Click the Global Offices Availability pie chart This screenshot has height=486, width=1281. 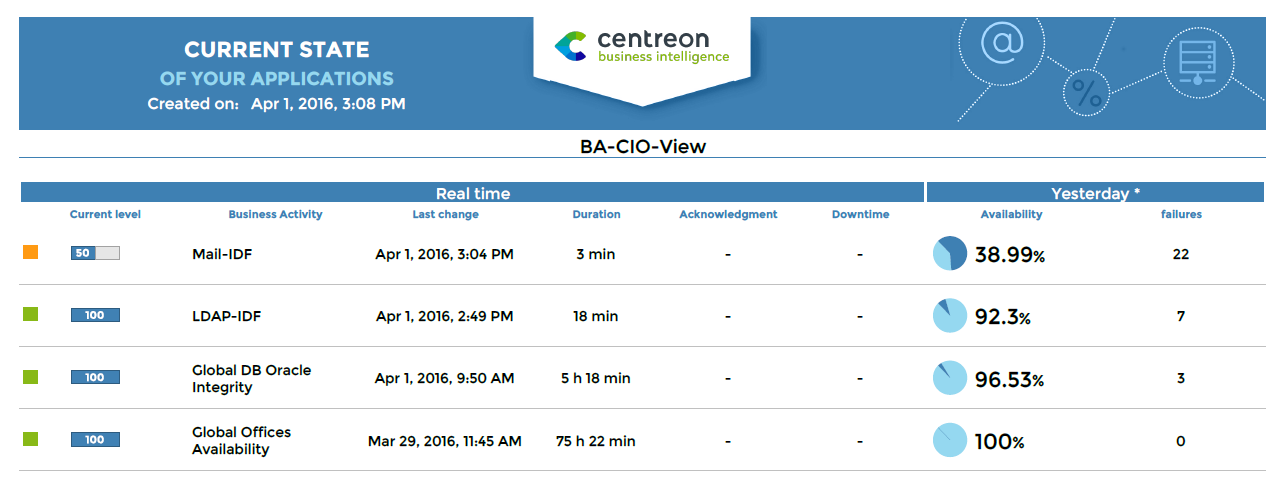click(x=950, y=441)
